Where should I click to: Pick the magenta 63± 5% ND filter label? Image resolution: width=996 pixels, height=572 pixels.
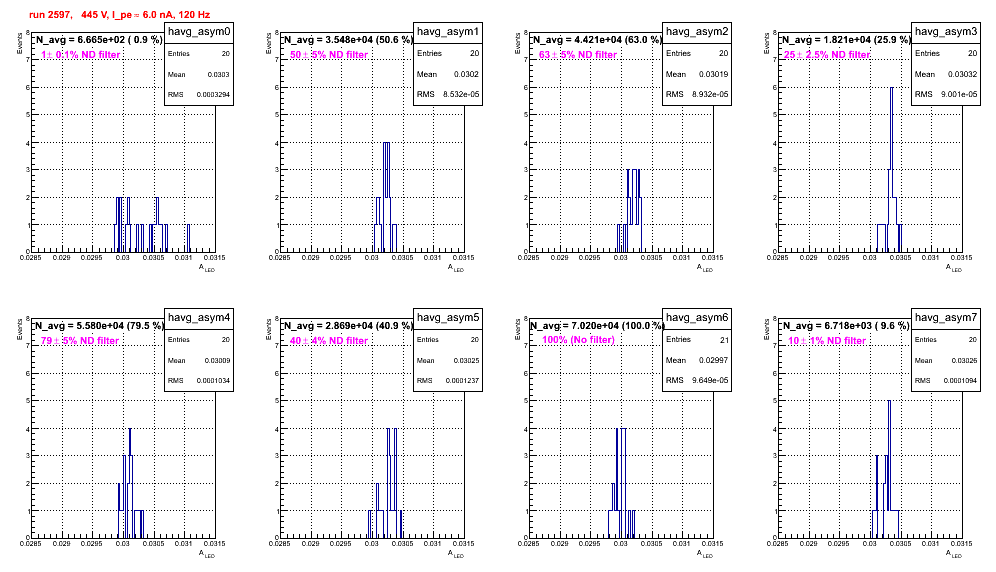[578, 55]
